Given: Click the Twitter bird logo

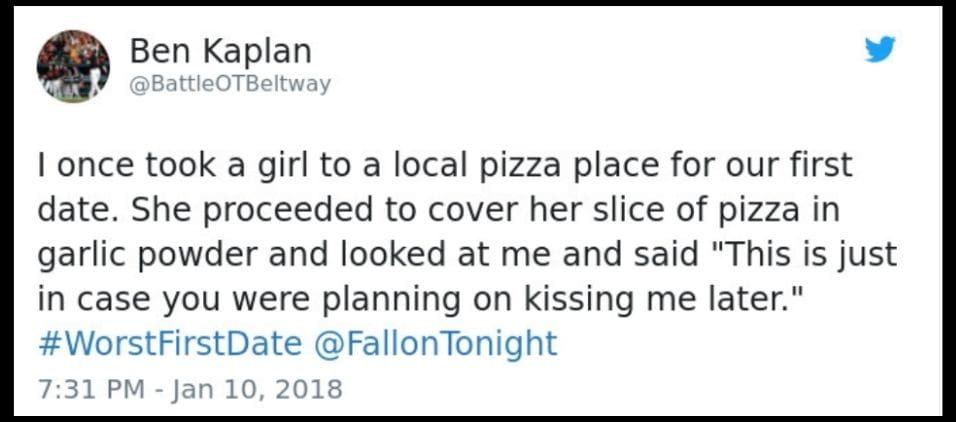Looking at the screenshot, I should (880, 48).
